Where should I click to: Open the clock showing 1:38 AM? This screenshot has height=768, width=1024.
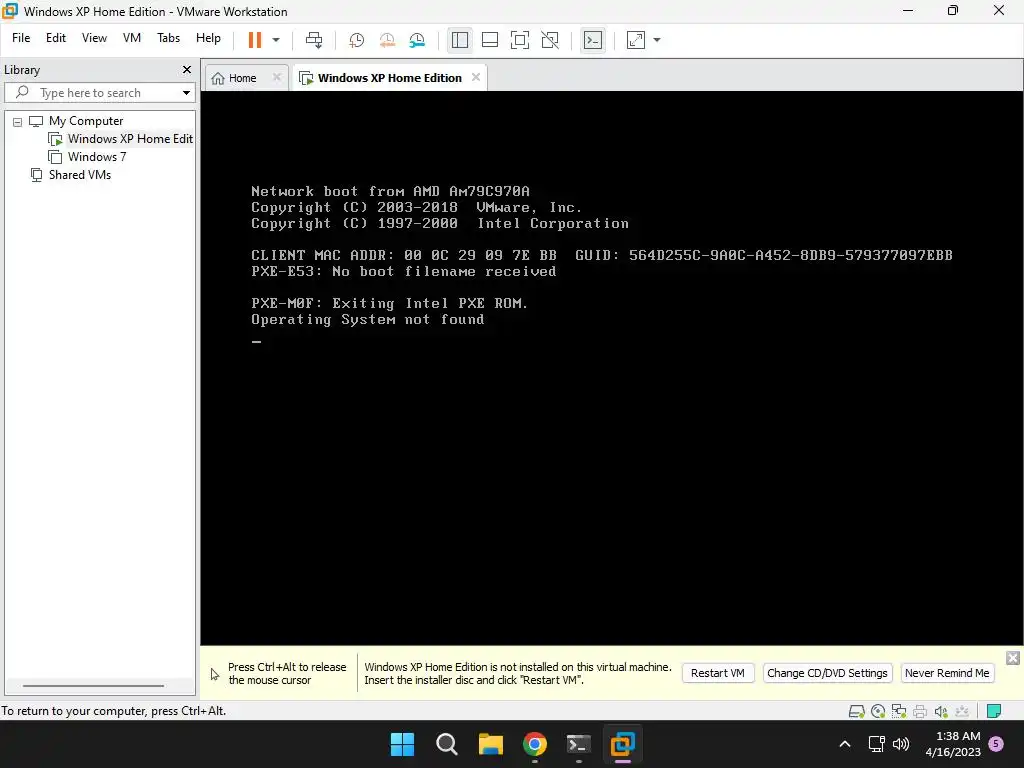(953, 744)
